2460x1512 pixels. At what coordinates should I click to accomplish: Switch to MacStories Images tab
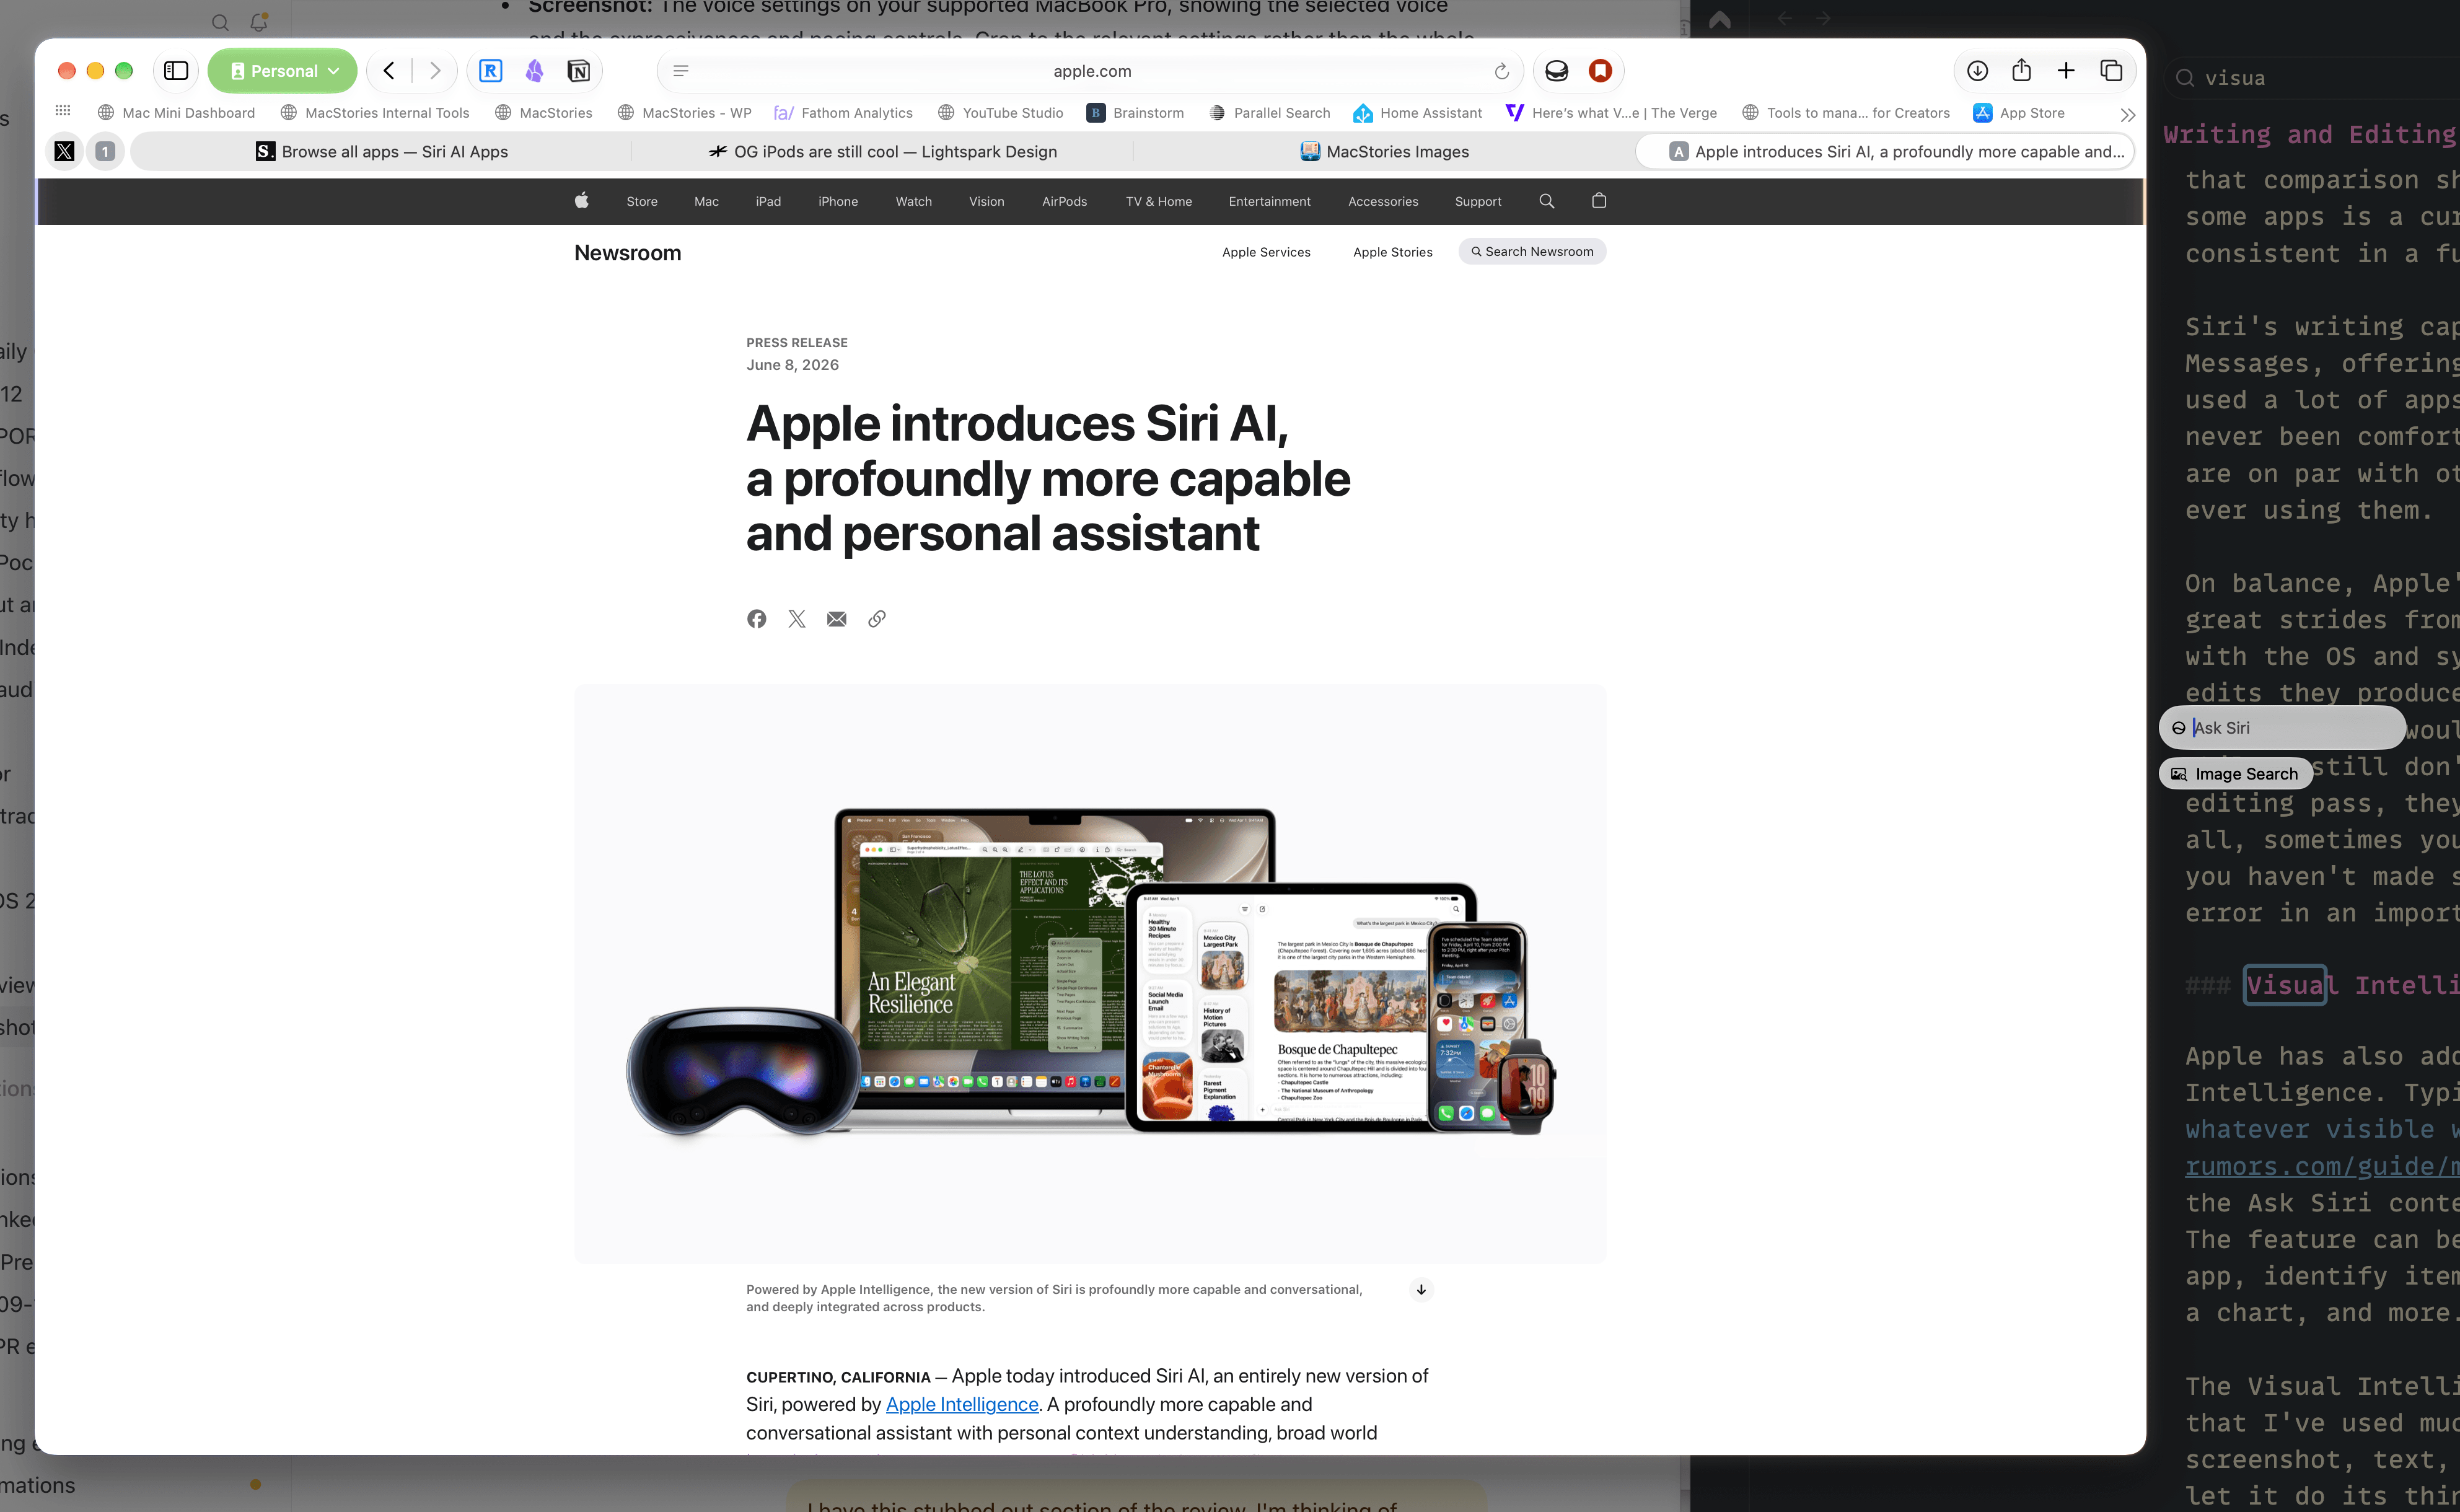coord(1384,151)
